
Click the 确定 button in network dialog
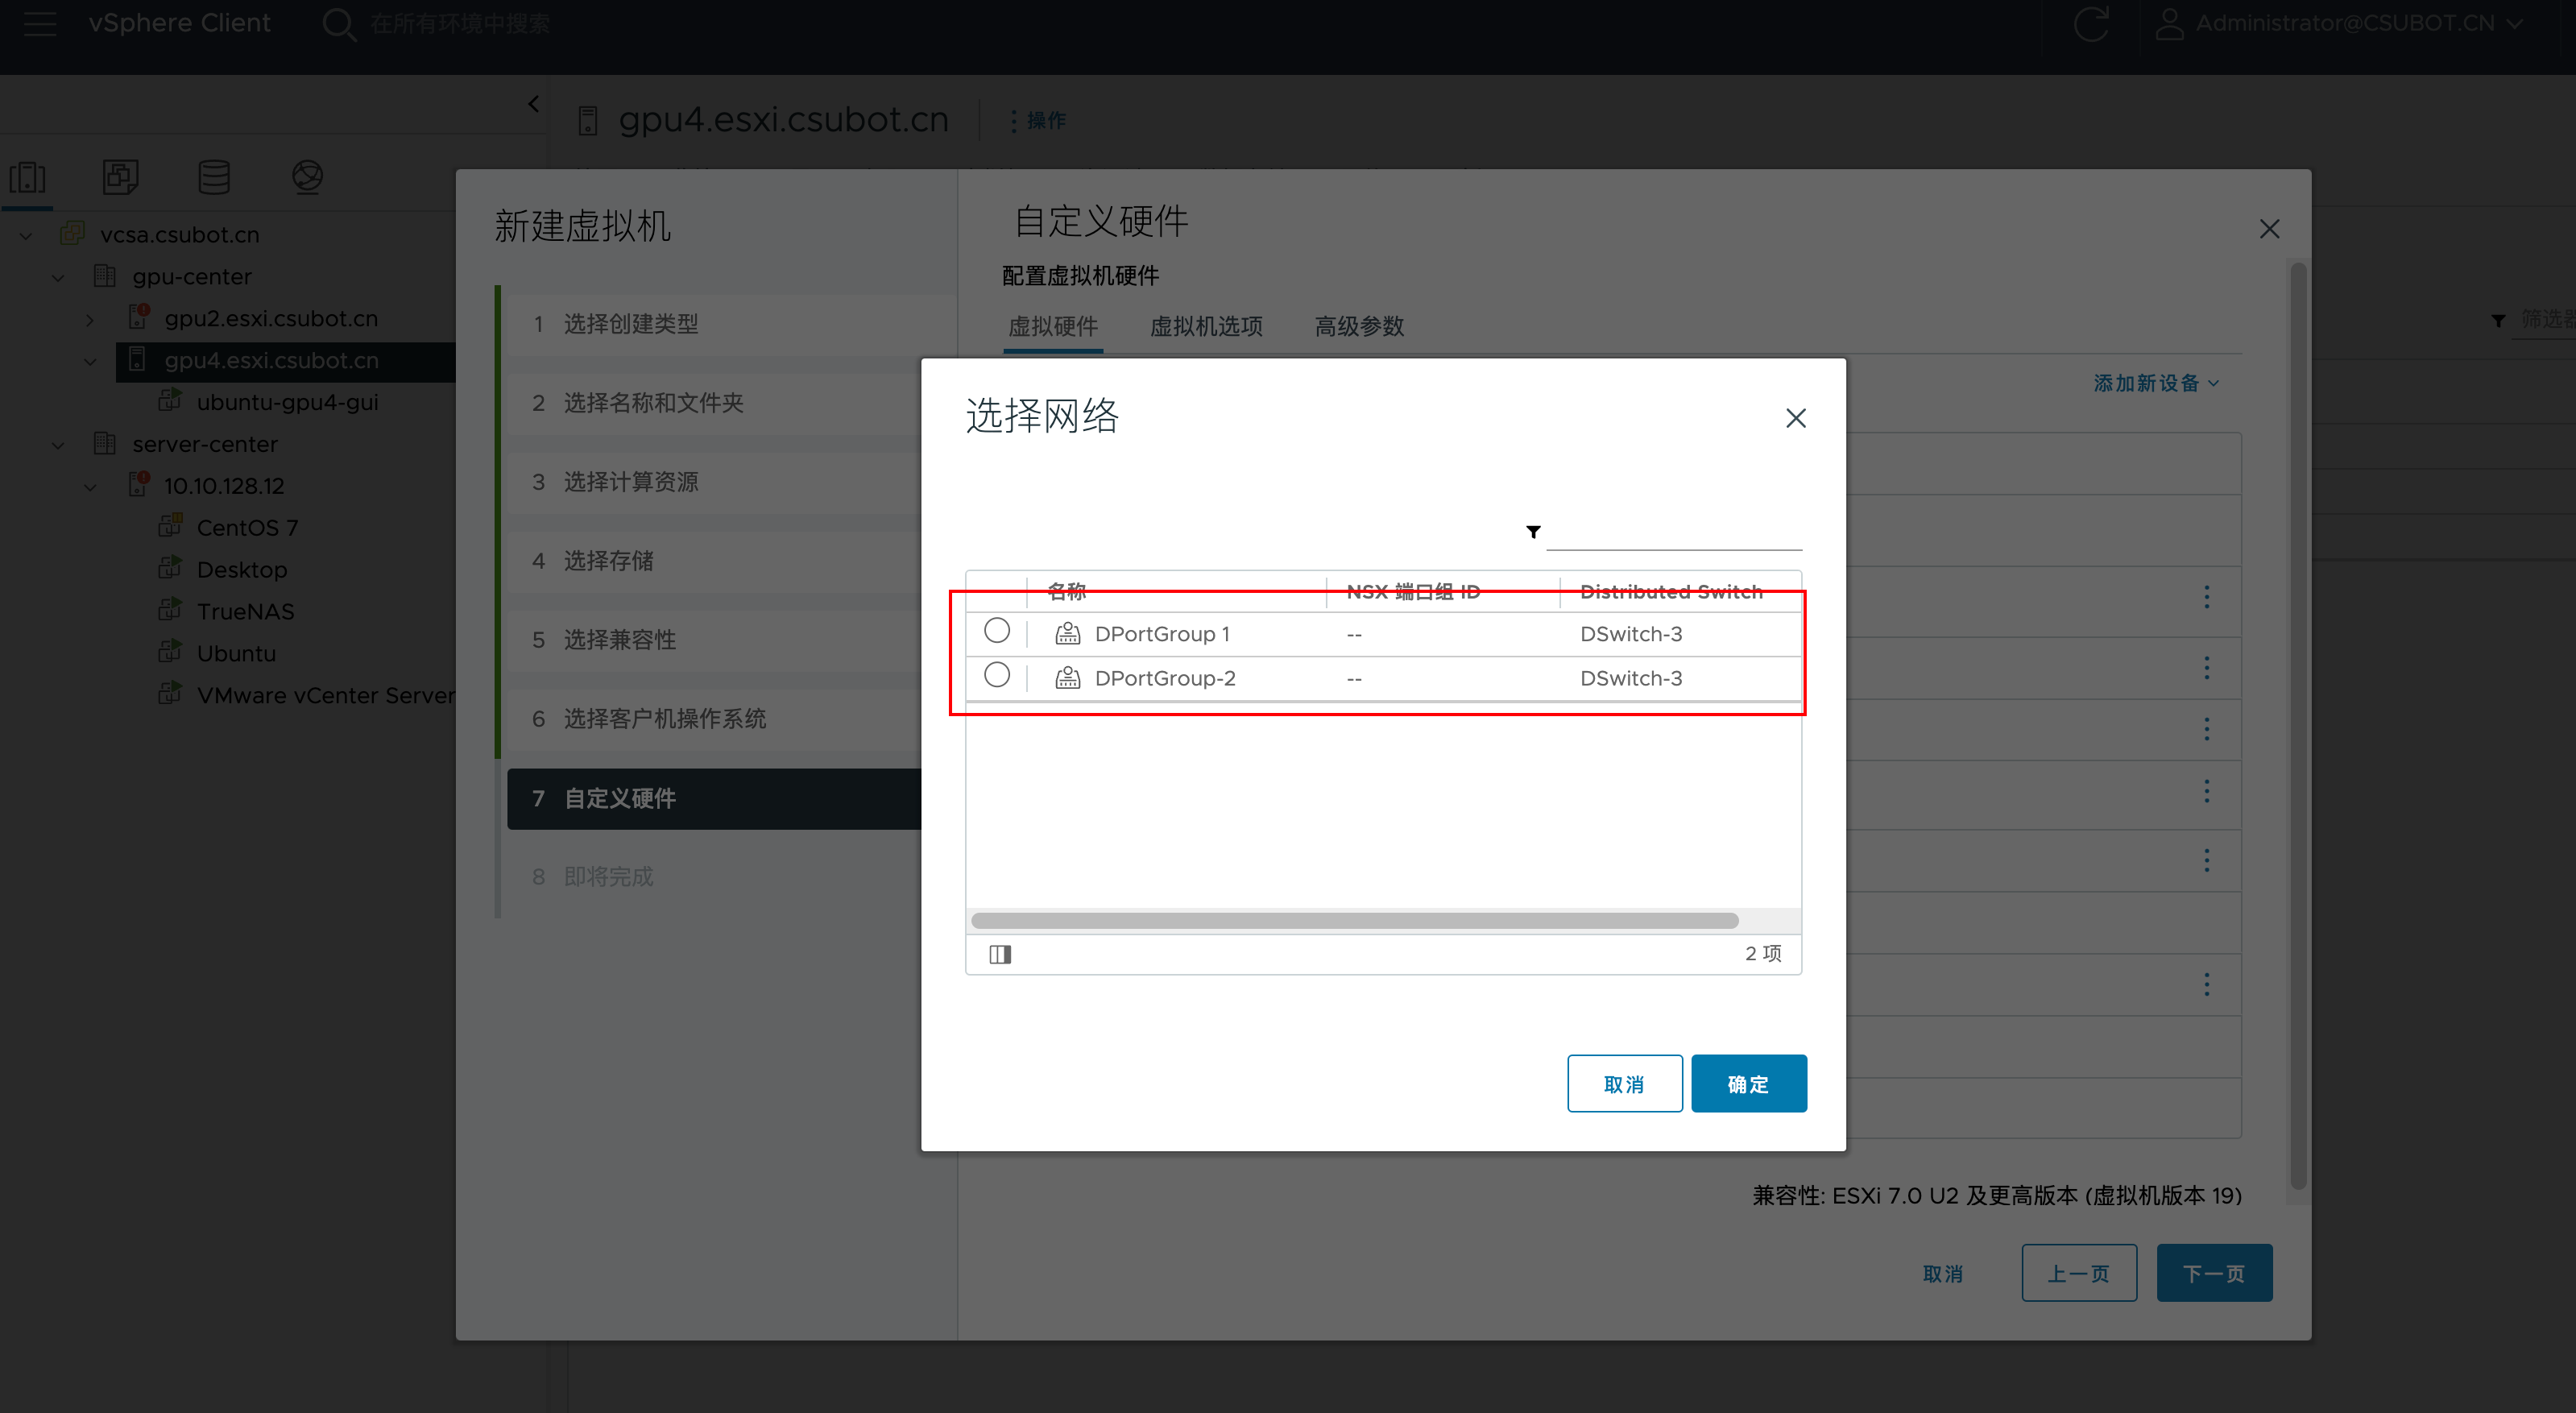[1748, 1084]
